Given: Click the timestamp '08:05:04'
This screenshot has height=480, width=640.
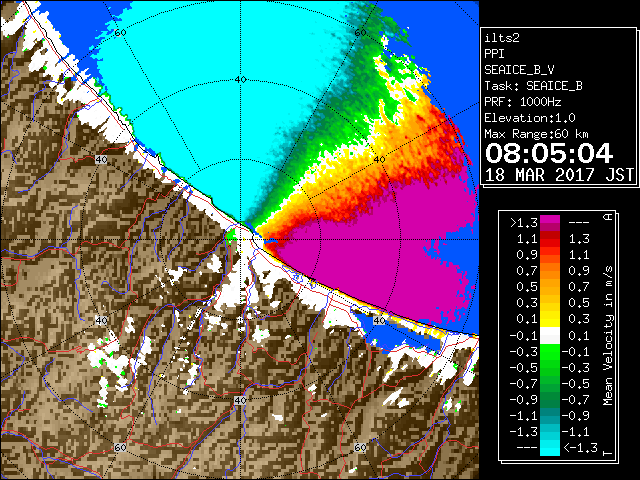Looking at the screenshot, I should tap(549, 153).
